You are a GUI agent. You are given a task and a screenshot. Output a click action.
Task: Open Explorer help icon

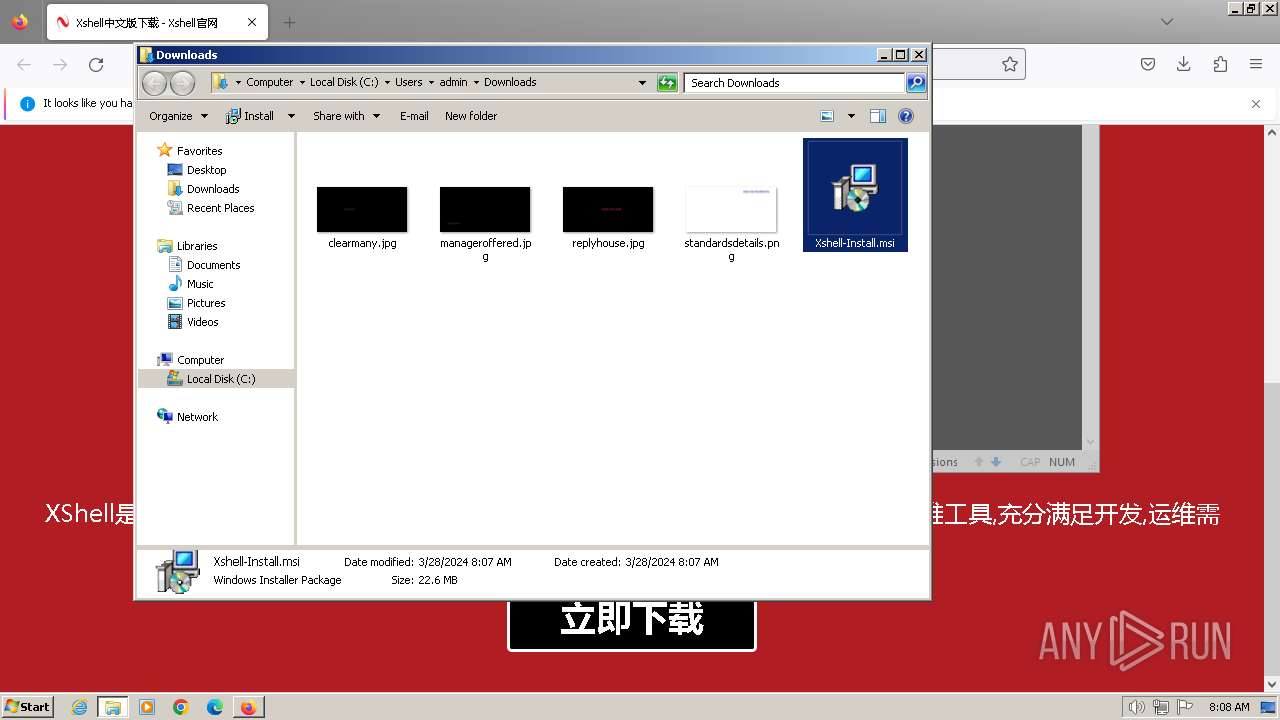tap(906, 116)
